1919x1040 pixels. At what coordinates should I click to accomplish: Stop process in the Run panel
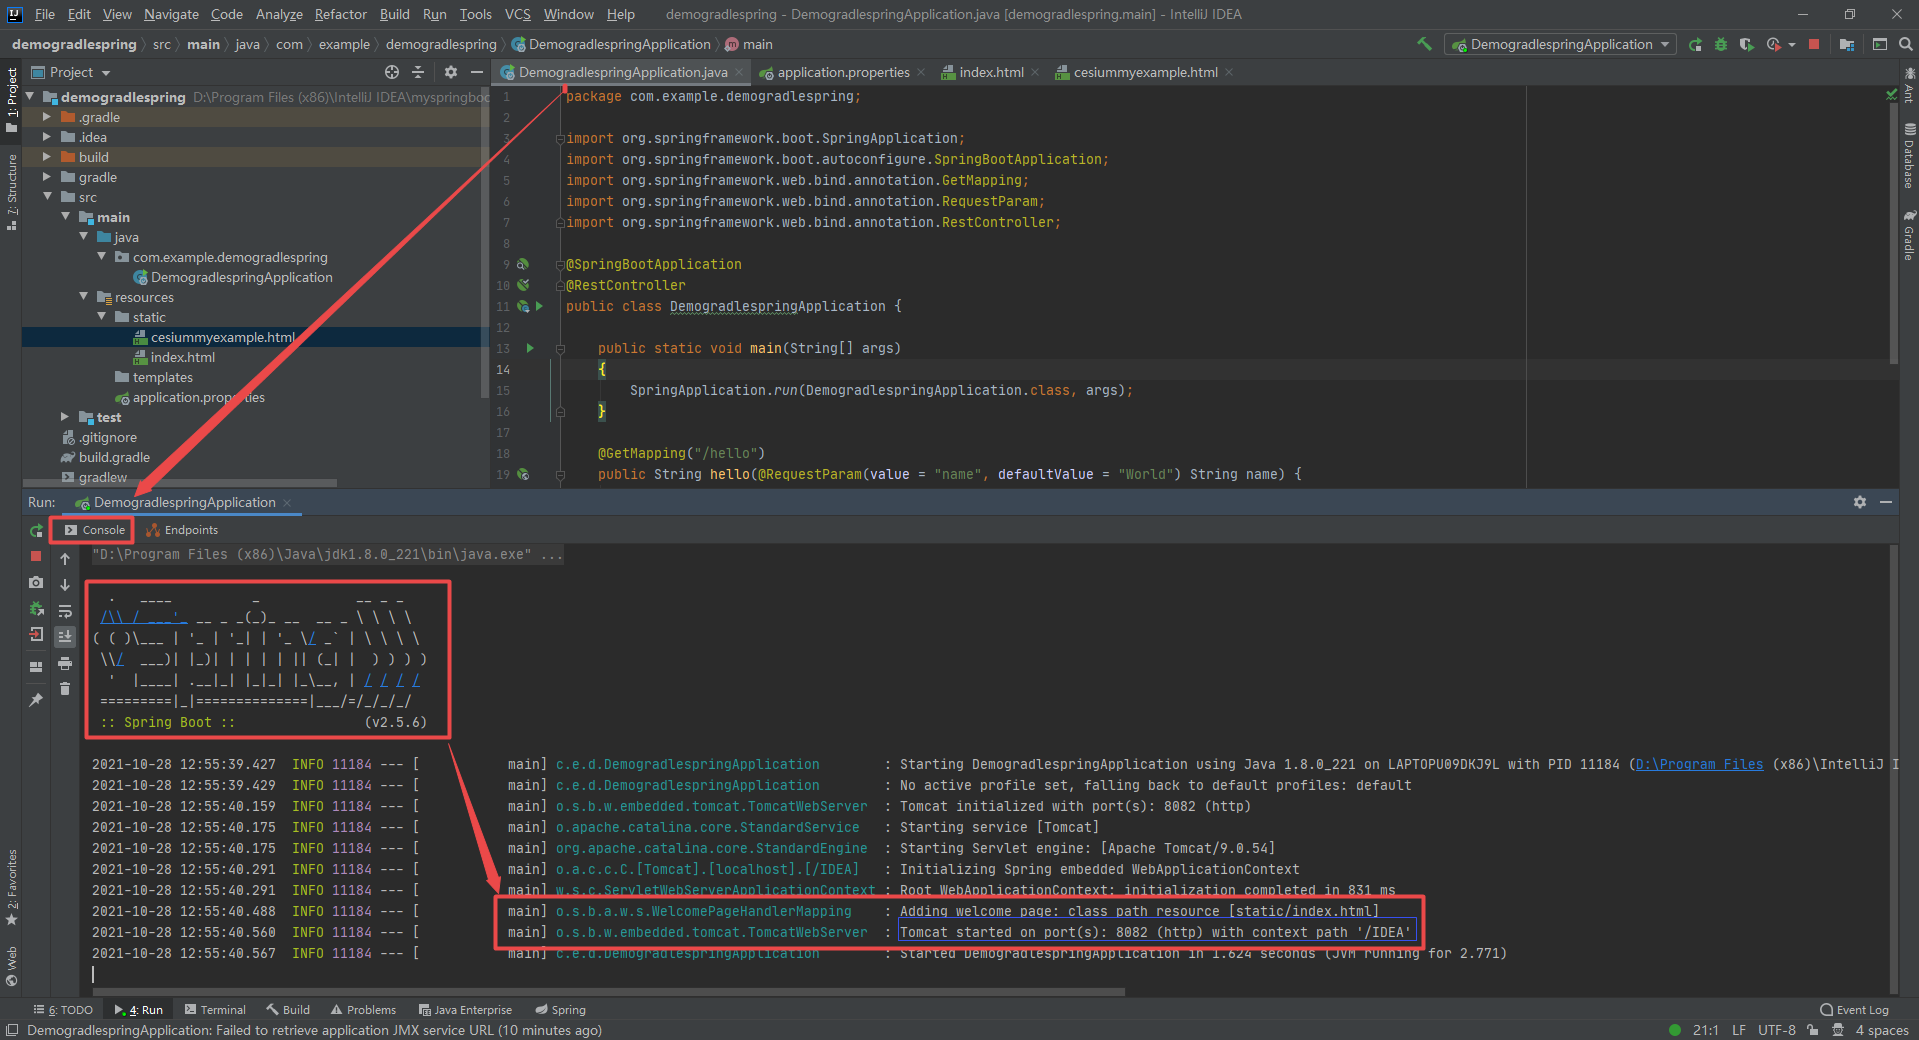(36, 556)
